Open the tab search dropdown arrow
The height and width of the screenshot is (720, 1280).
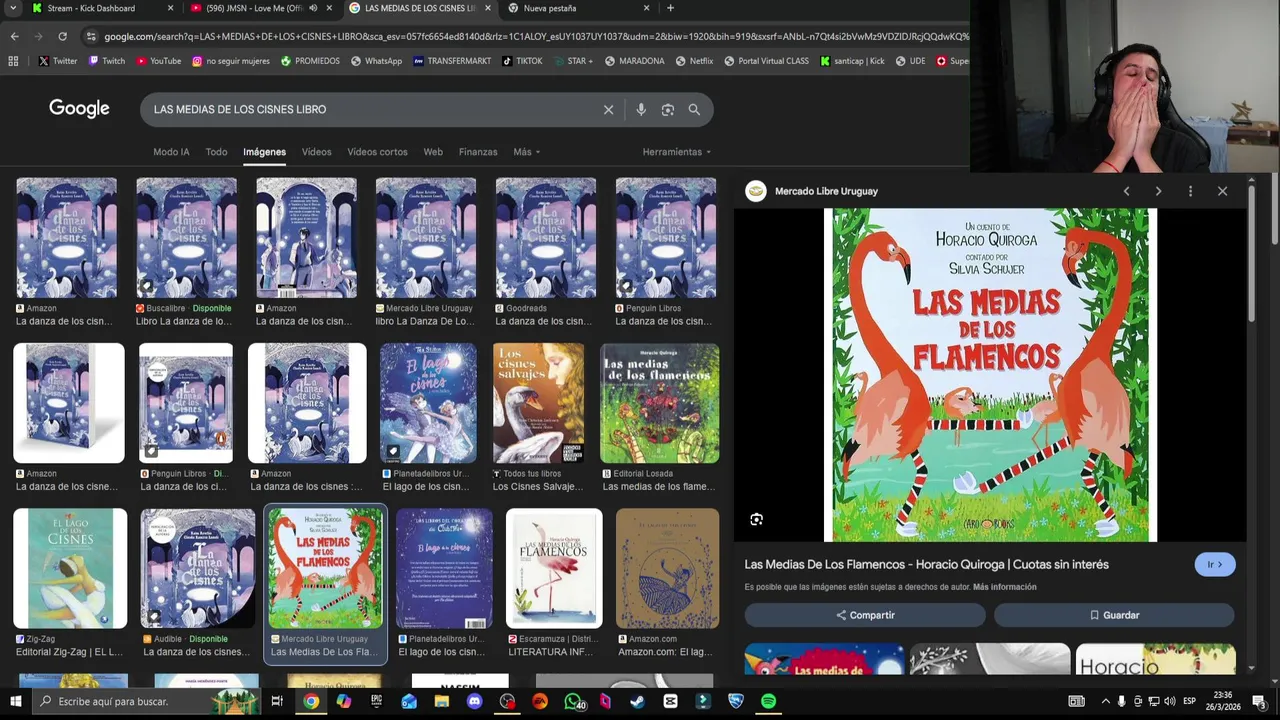(14, 8)
